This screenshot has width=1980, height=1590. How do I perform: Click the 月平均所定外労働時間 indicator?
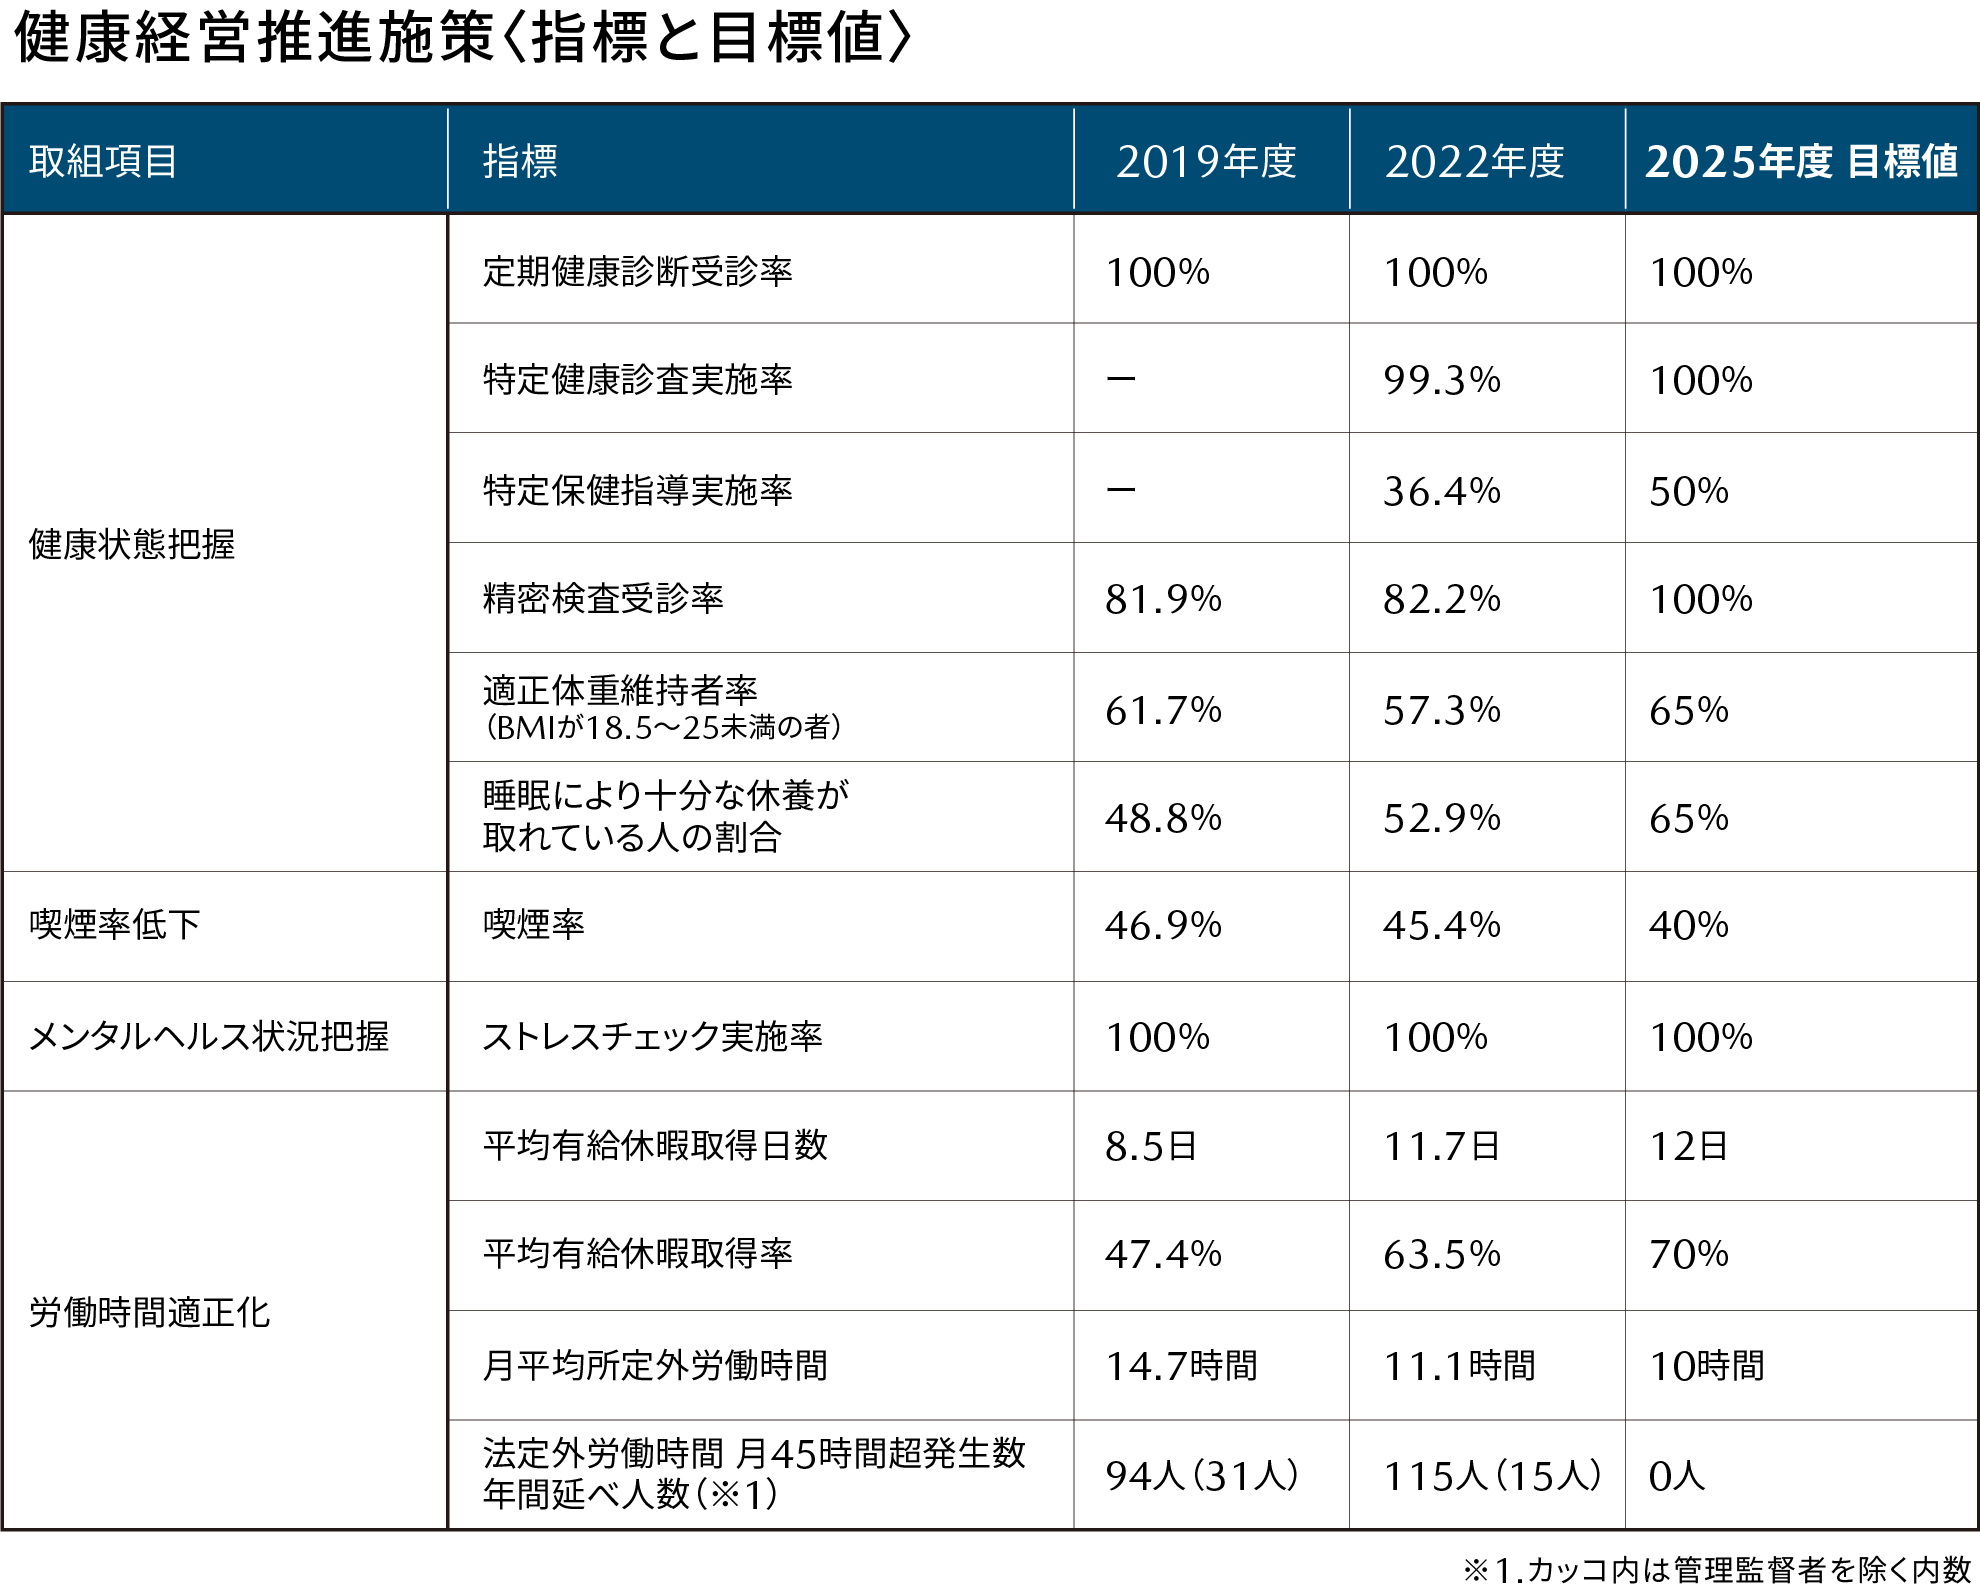(655, 1365)
